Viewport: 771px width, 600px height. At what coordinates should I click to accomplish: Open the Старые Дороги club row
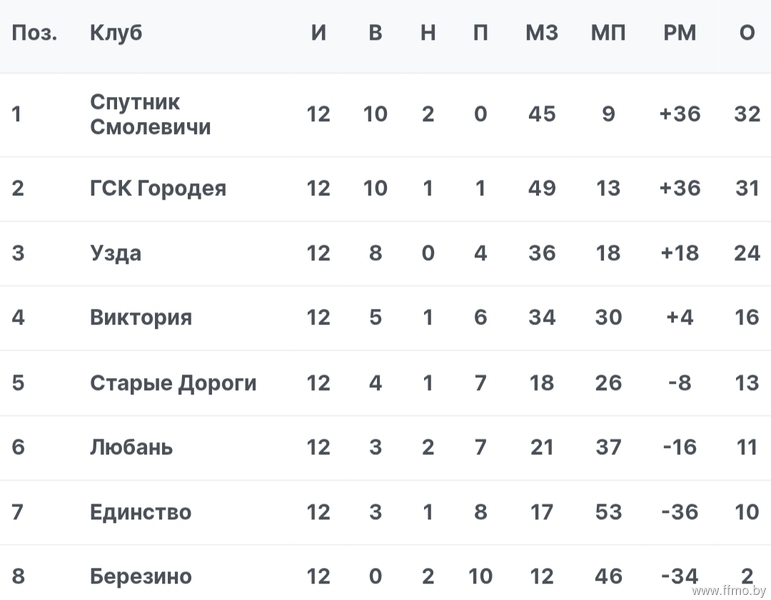click(x=386, y=383)
